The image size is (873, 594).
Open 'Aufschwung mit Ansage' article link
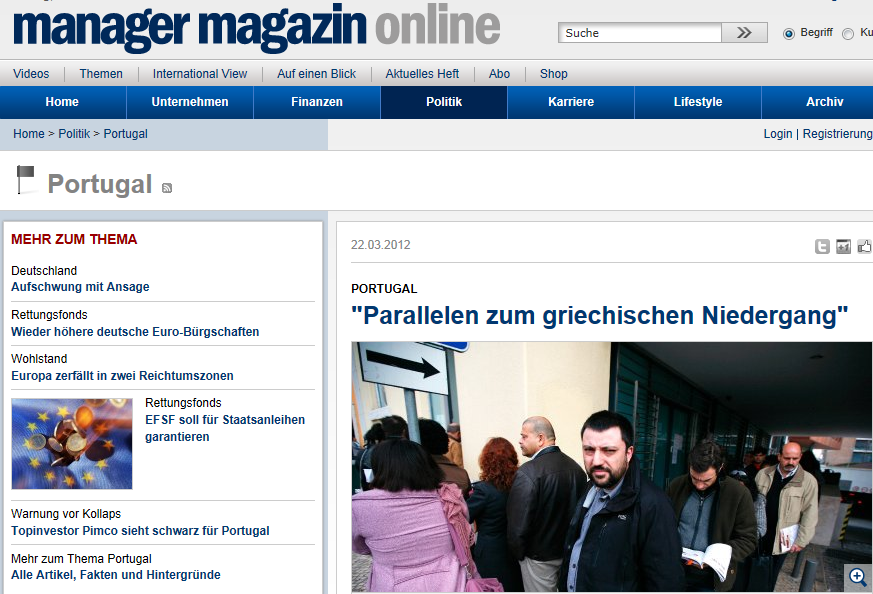[x=80, y=287]
